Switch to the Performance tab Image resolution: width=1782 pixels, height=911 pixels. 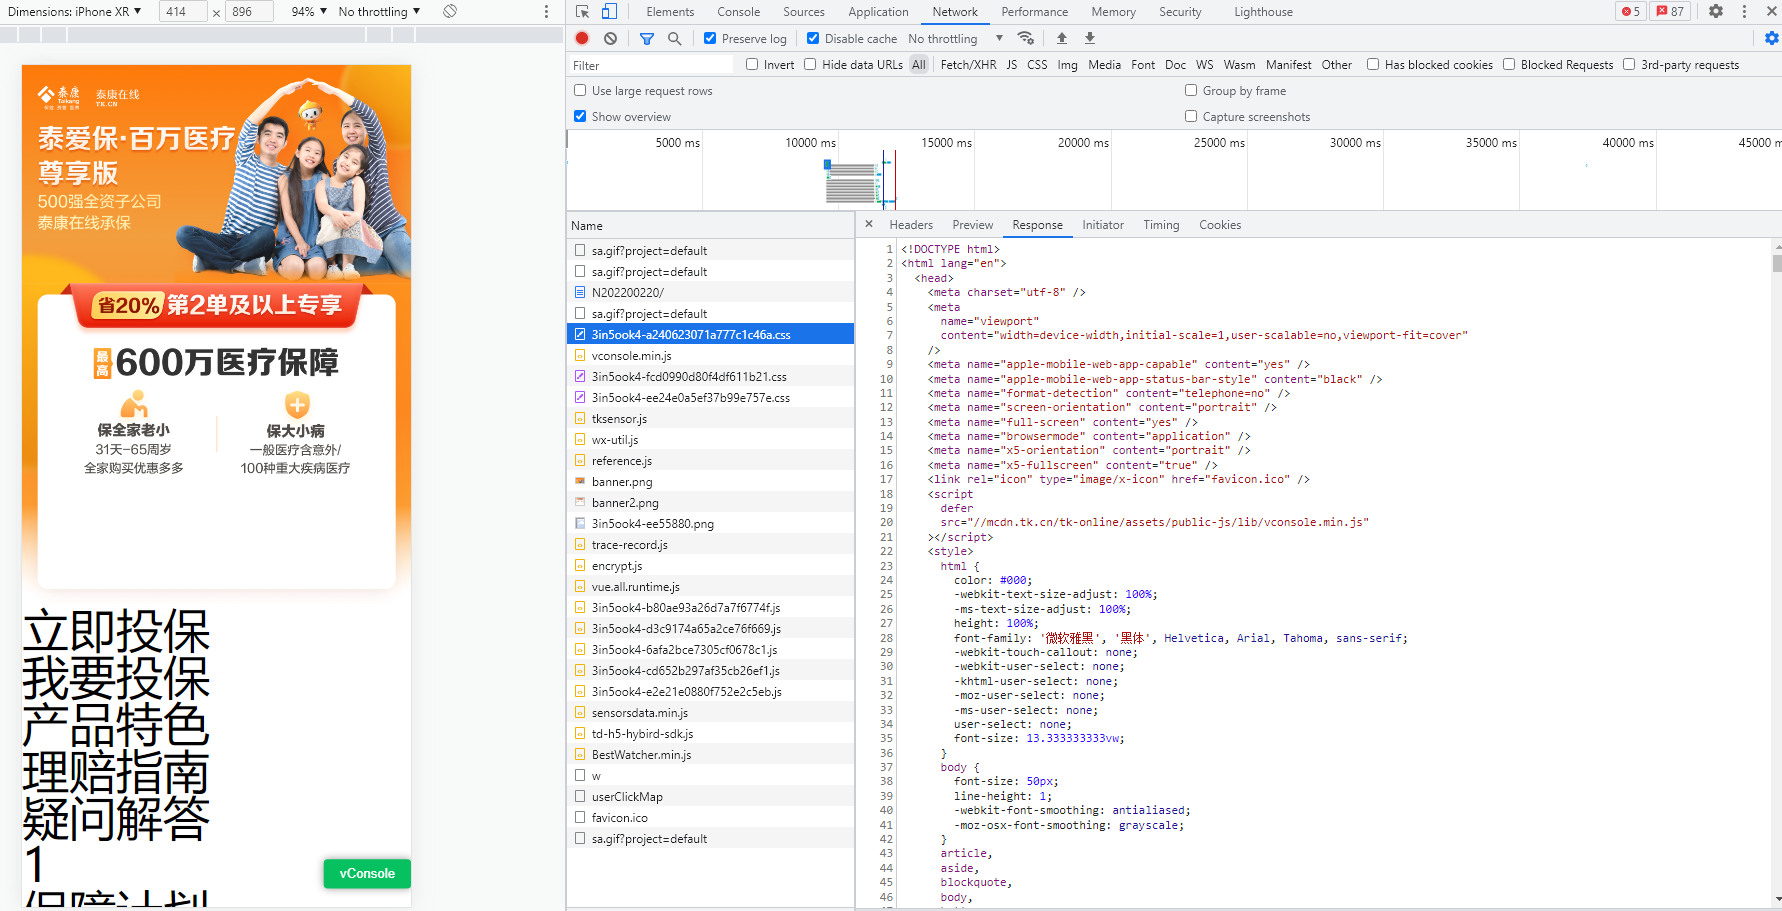point(1034,12)
